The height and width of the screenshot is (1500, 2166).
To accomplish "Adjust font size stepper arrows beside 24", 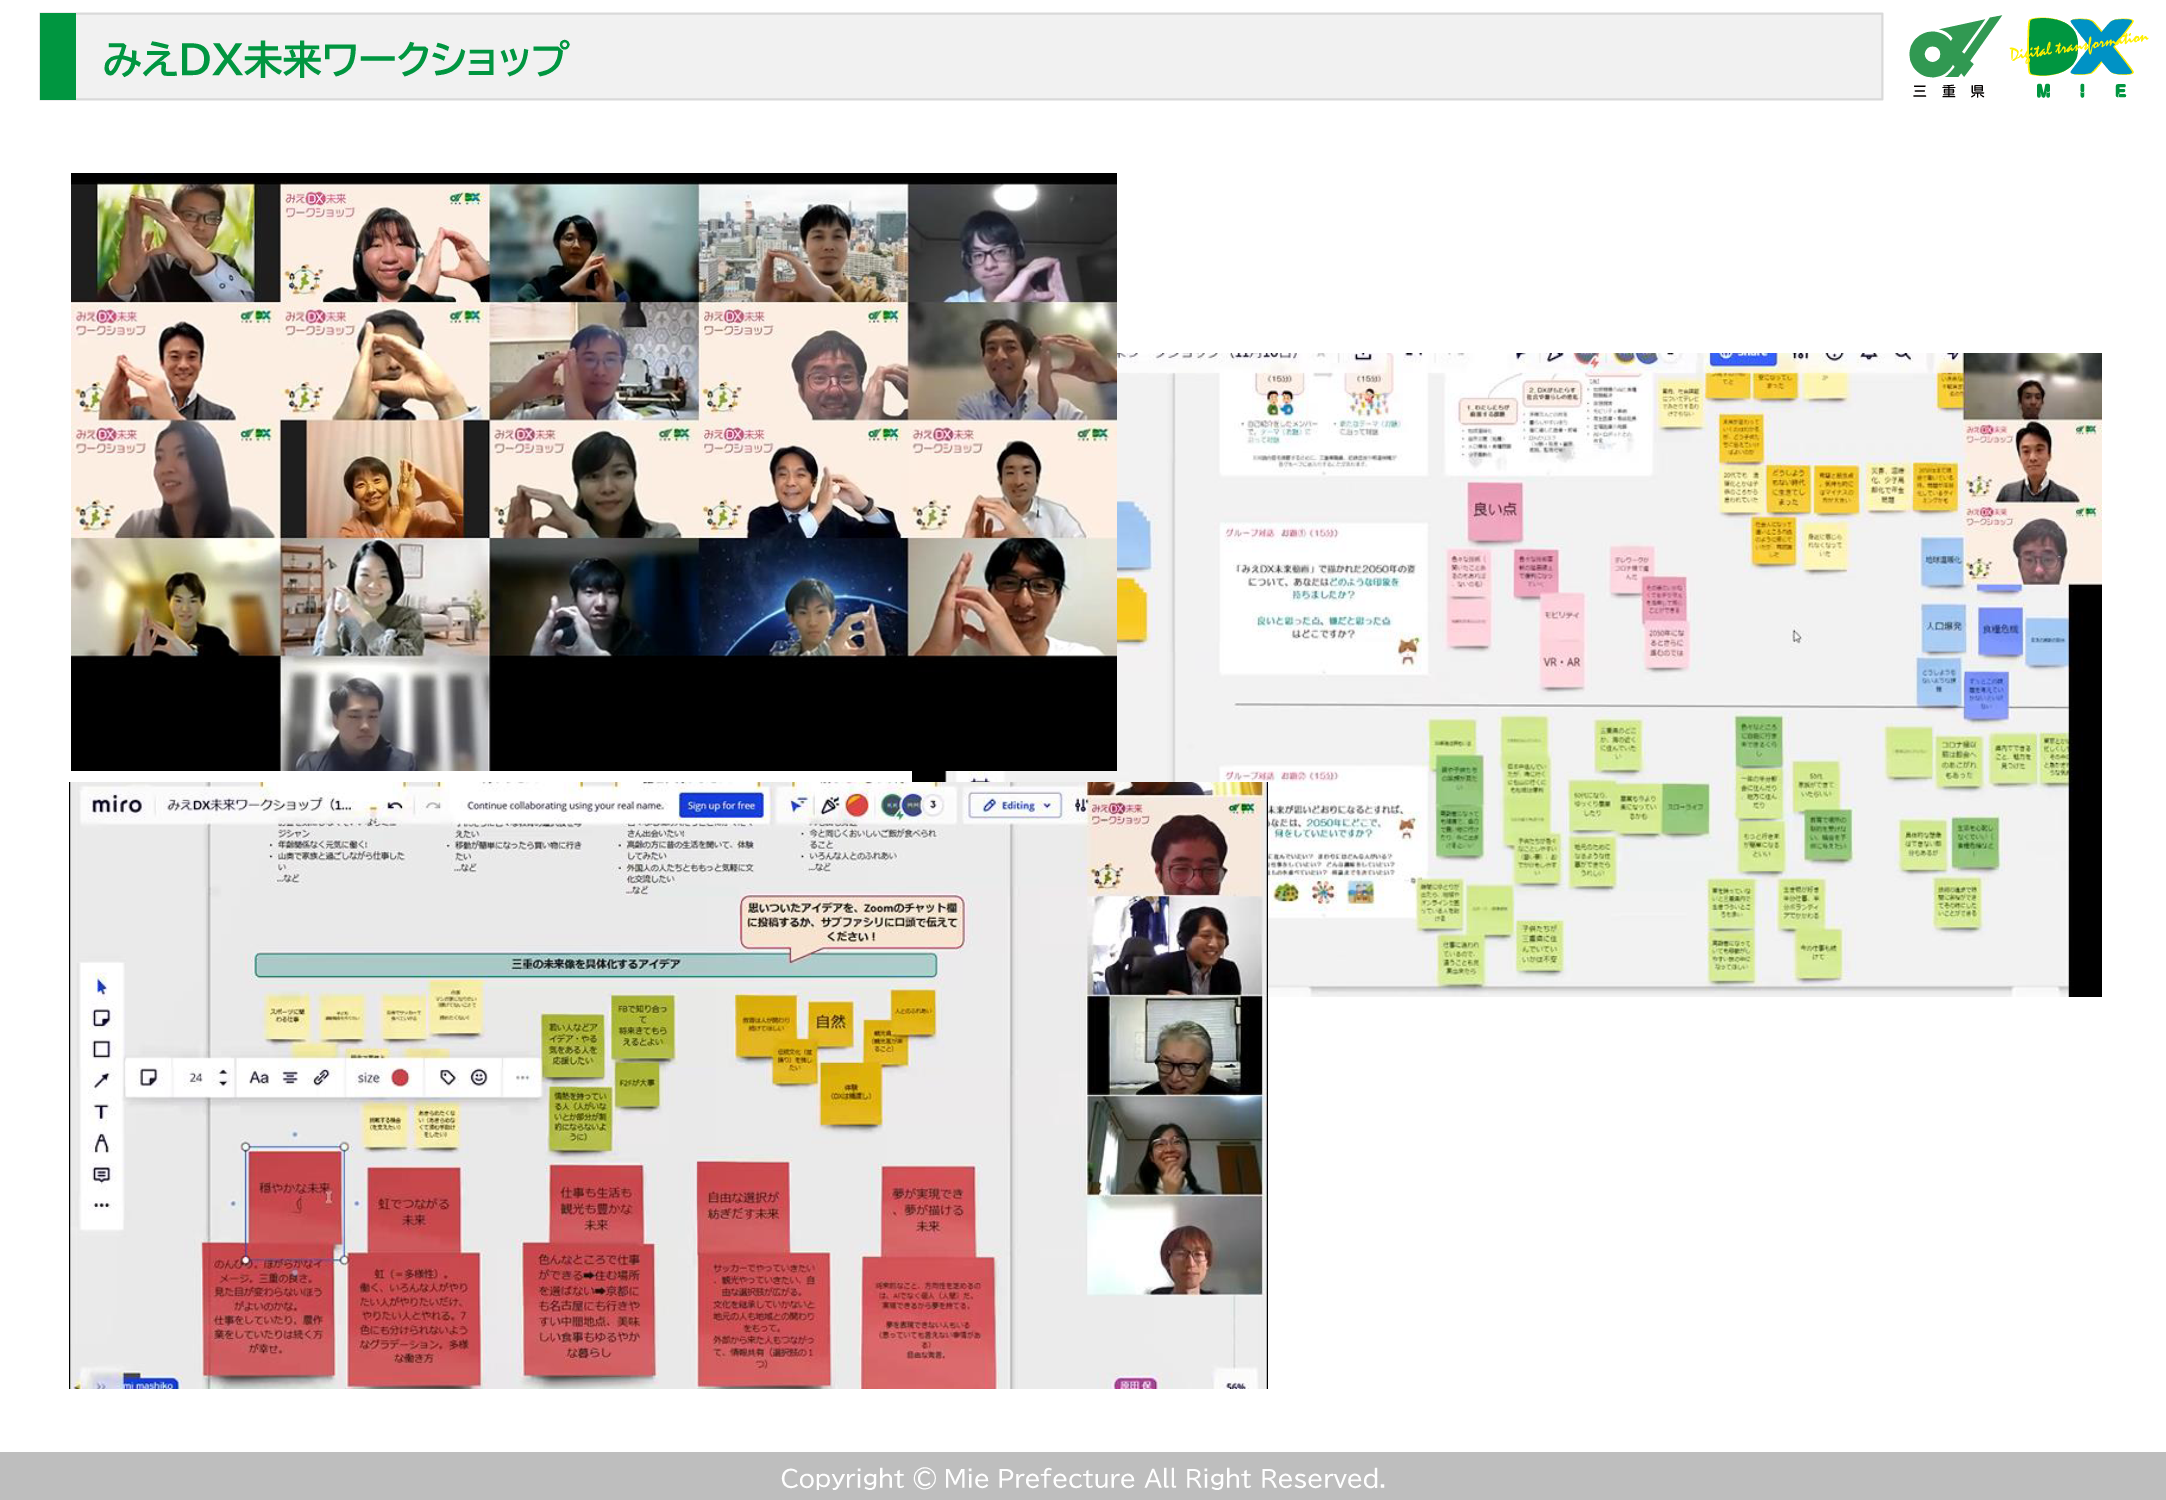I will 222,1077.
